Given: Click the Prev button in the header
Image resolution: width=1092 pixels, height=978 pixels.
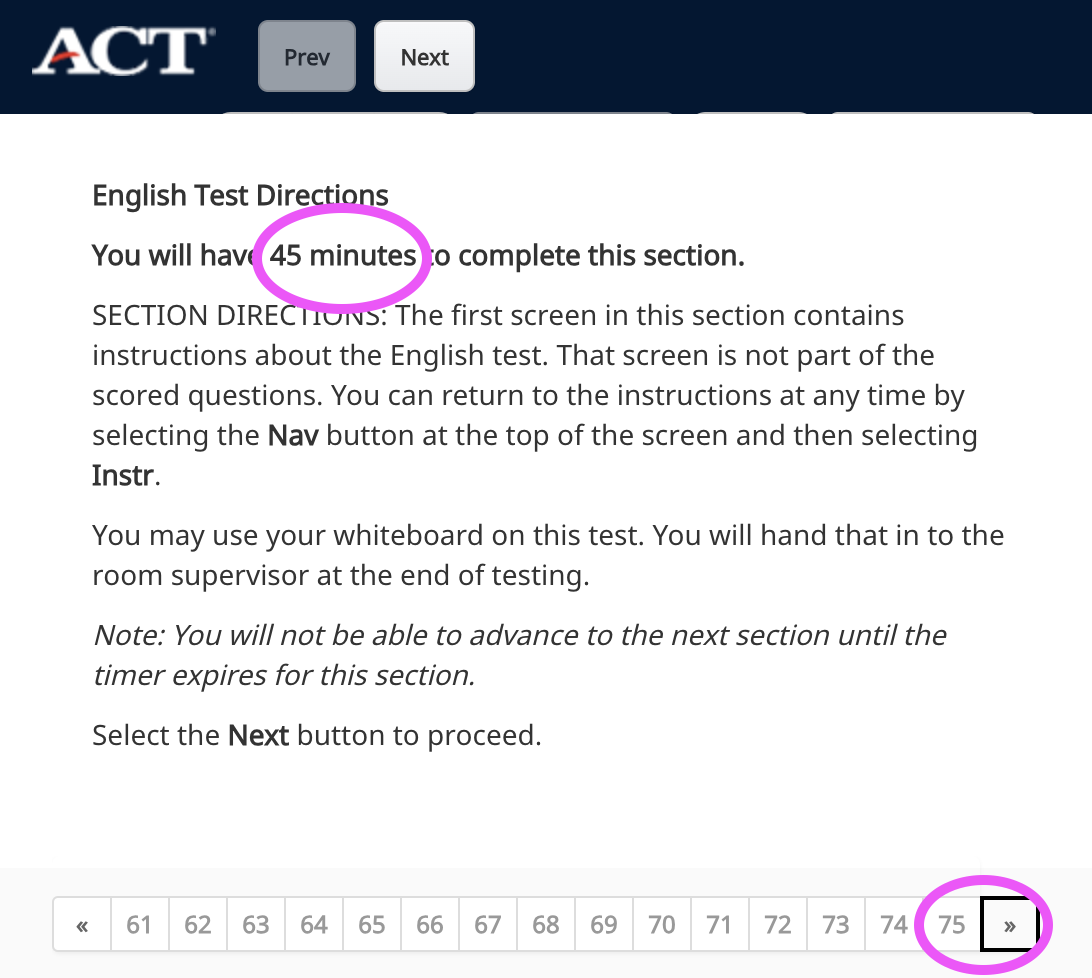Looking at the screenshot, I should pyautogui.click(x=306, y=57).
